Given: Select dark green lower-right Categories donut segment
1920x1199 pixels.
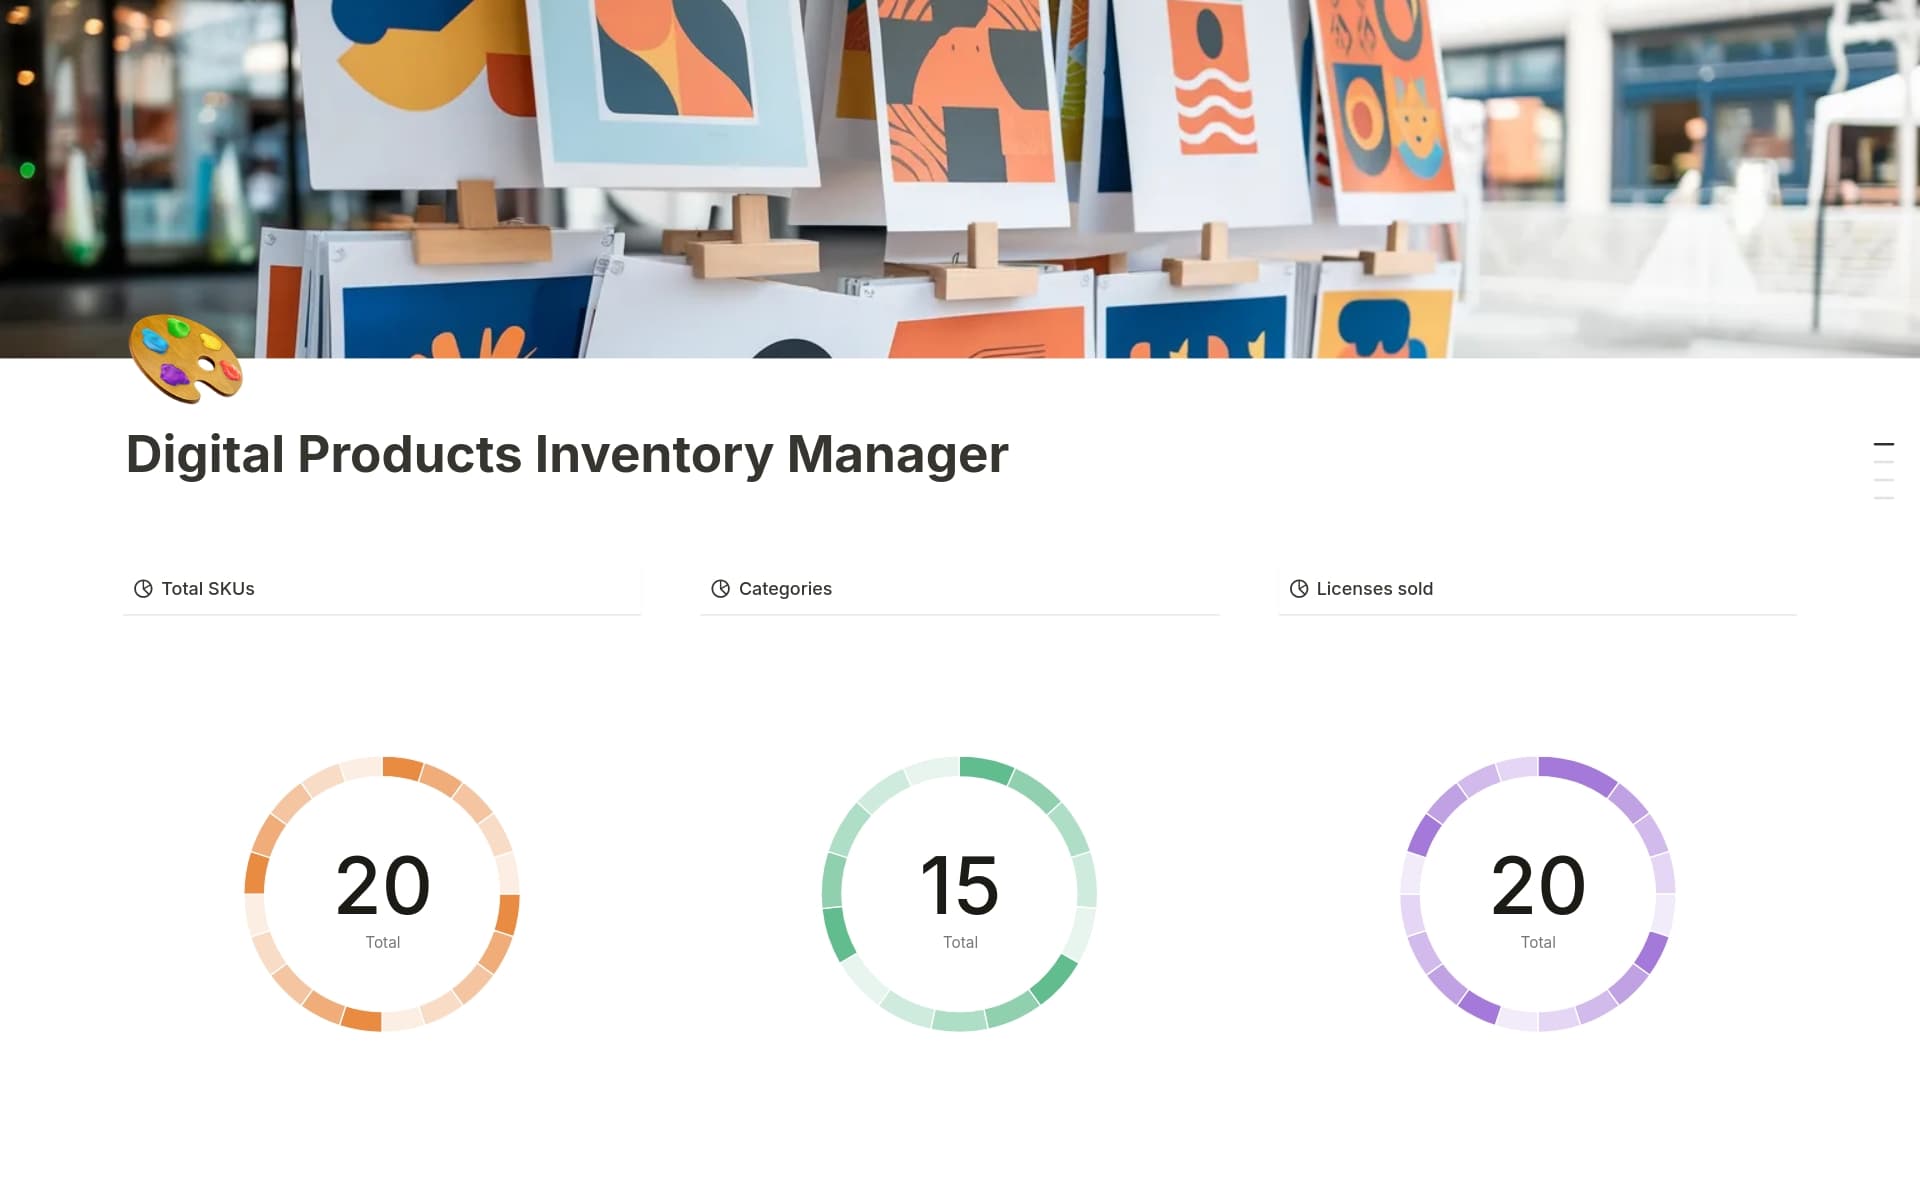Looking at the screenshot, I should coord(1053,978).
